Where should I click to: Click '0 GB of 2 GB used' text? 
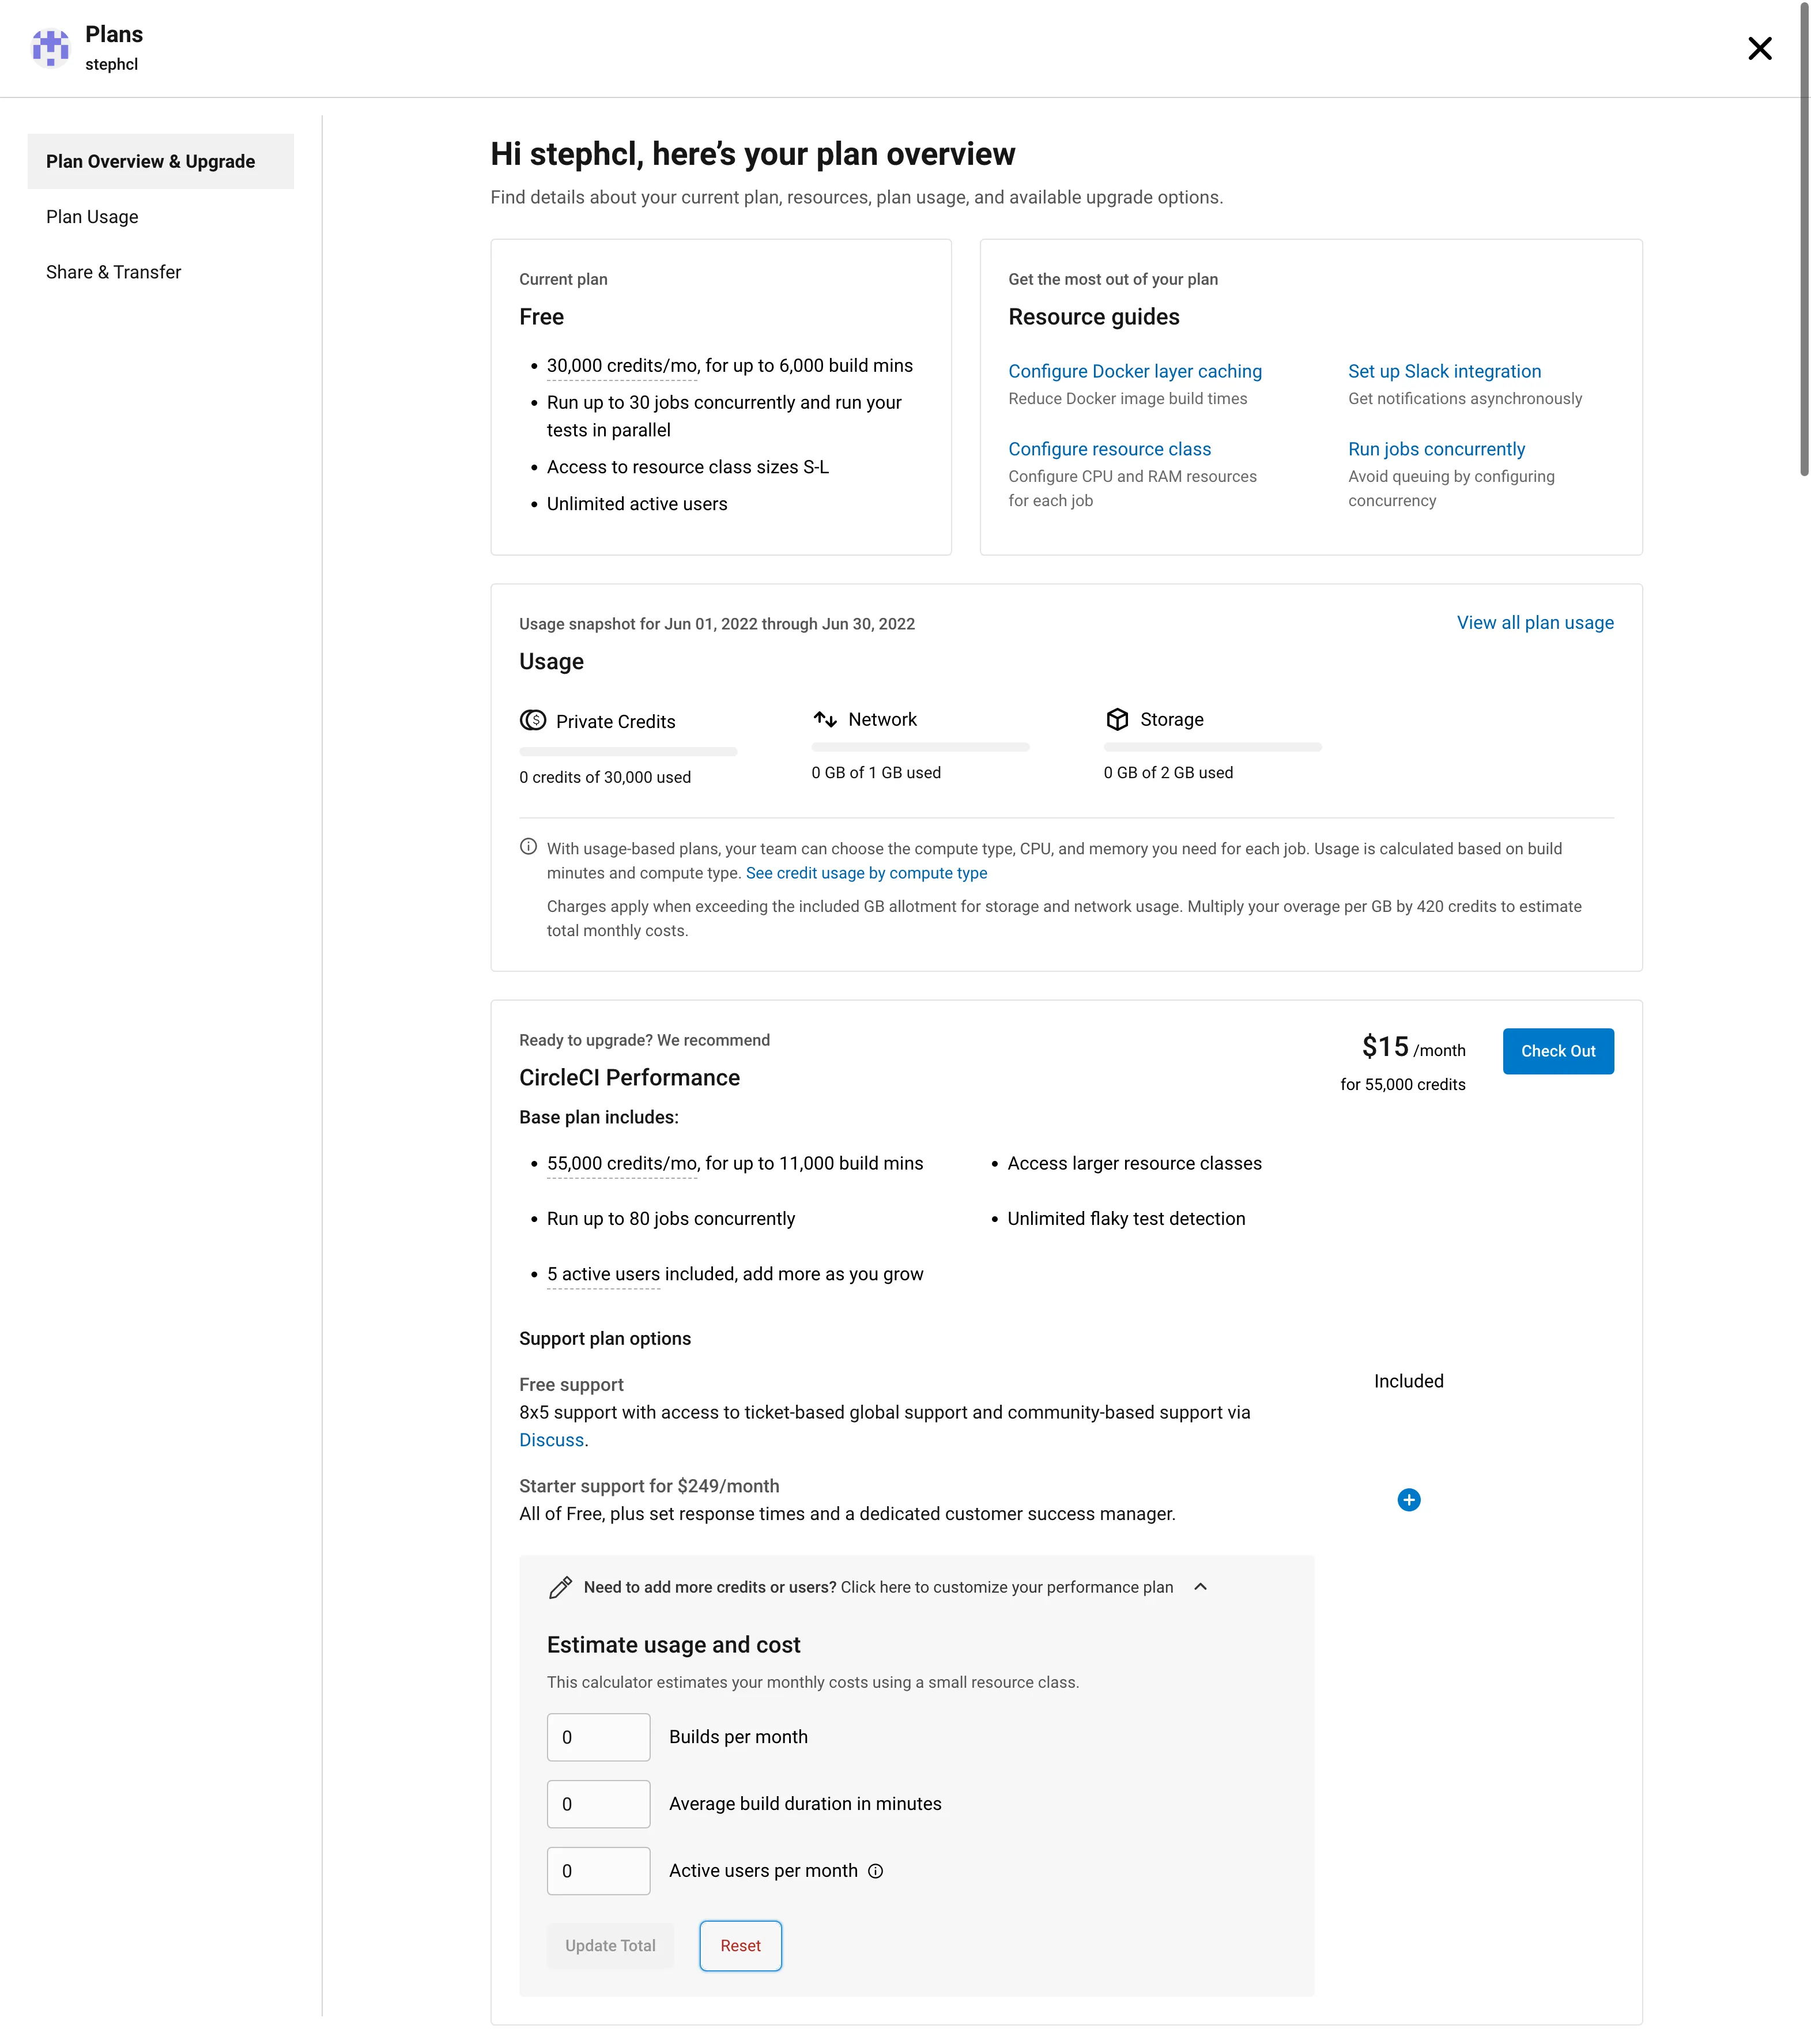coord(1168,772)
